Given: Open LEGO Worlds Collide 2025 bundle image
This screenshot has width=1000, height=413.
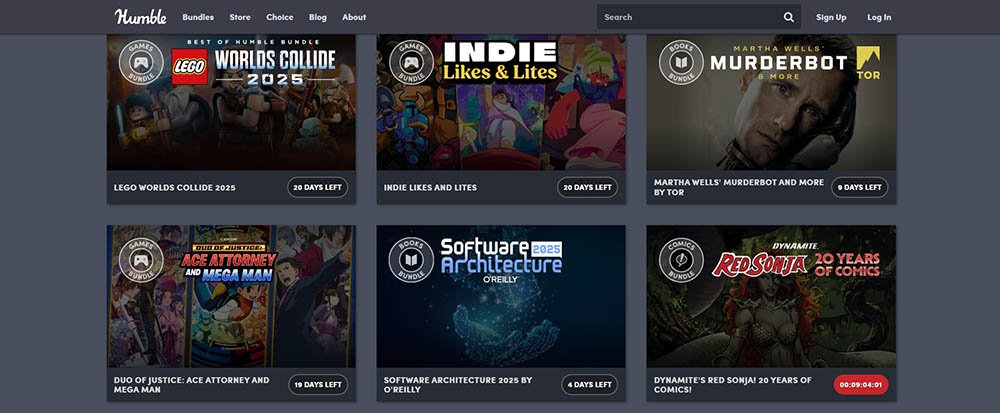Looking at the screenshot, I should 232,102.
